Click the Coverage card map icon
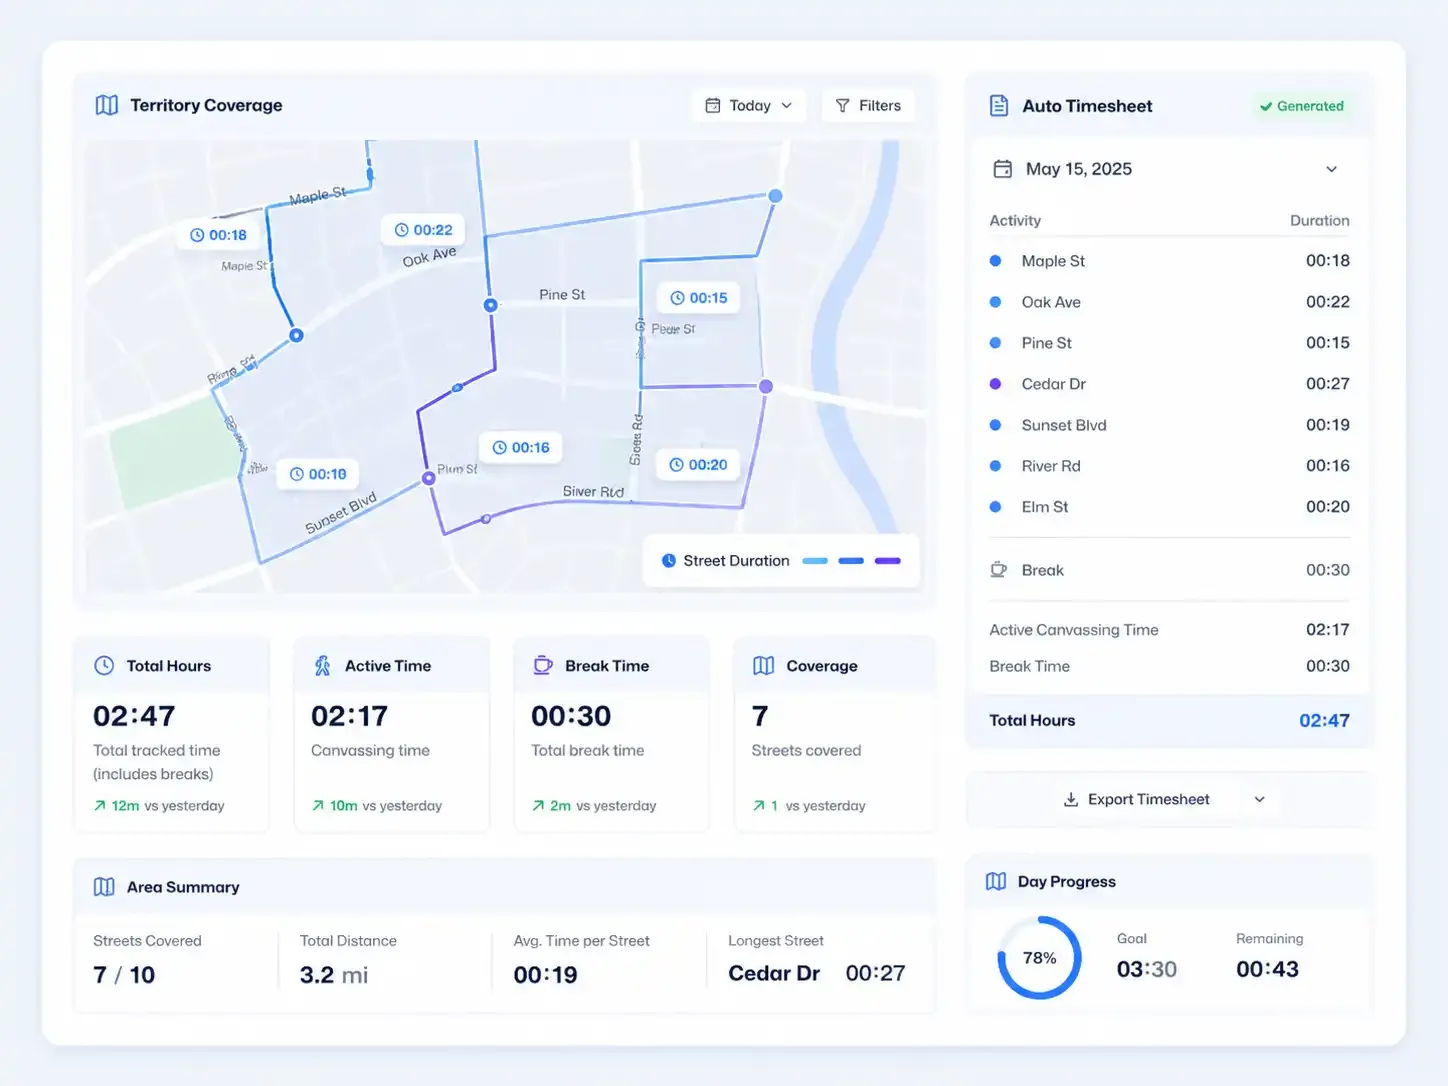The image size is (1448, 1086). pyautogui.click(x=764, y=666)
